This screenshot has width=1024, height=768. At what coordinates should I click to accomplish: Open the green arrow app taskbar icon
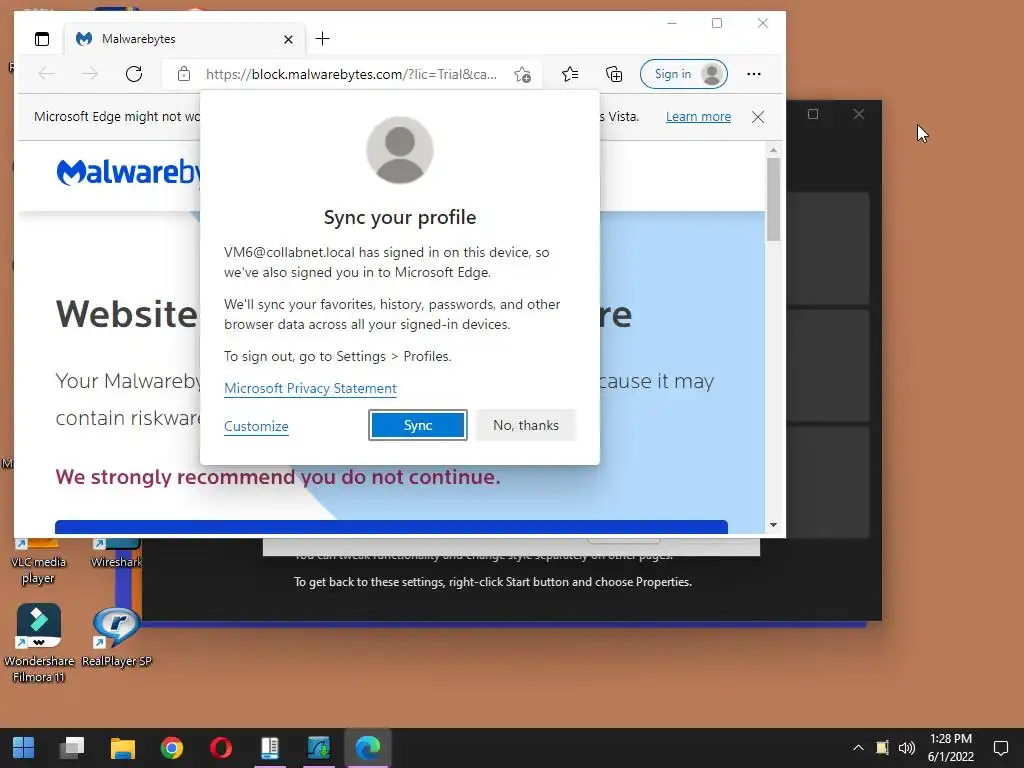[319, 748]
